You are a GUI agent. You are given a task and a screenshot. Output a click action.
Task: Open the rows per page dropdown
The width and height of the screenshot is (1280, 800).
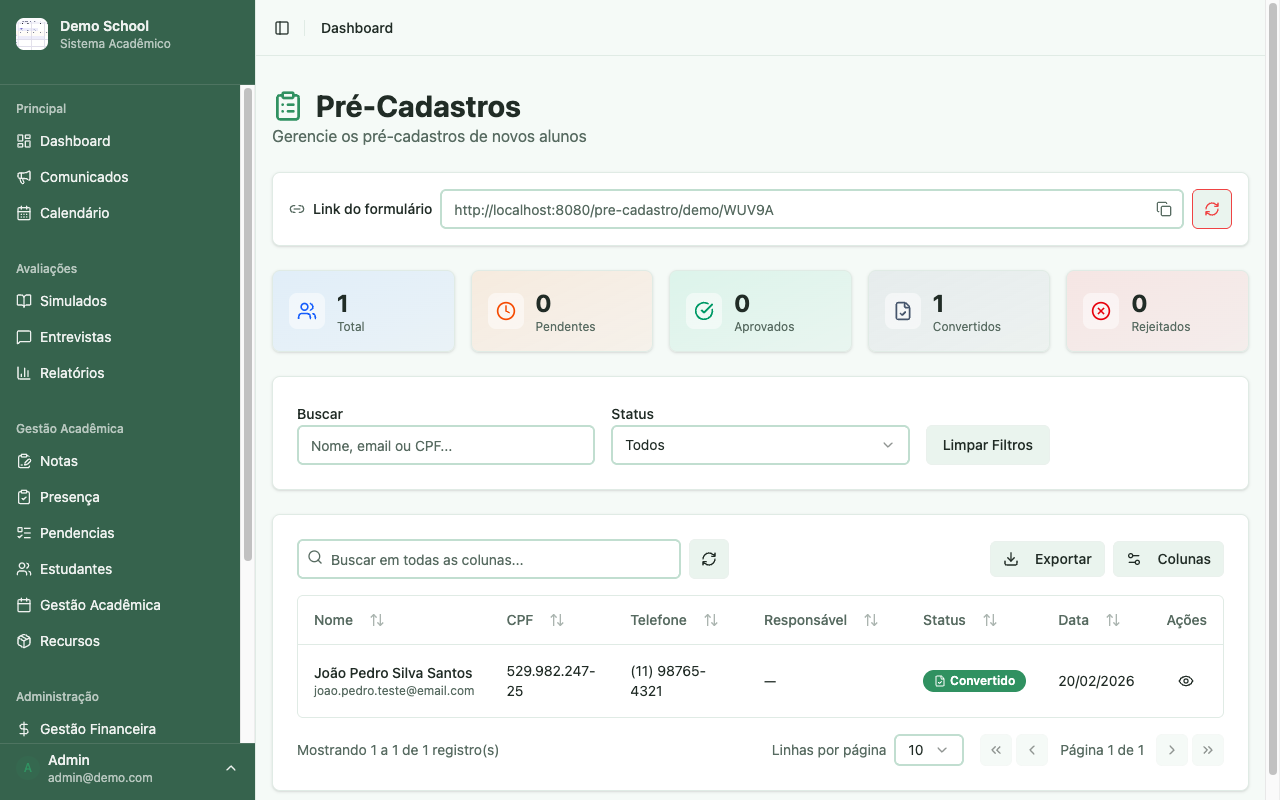point(929,750)
